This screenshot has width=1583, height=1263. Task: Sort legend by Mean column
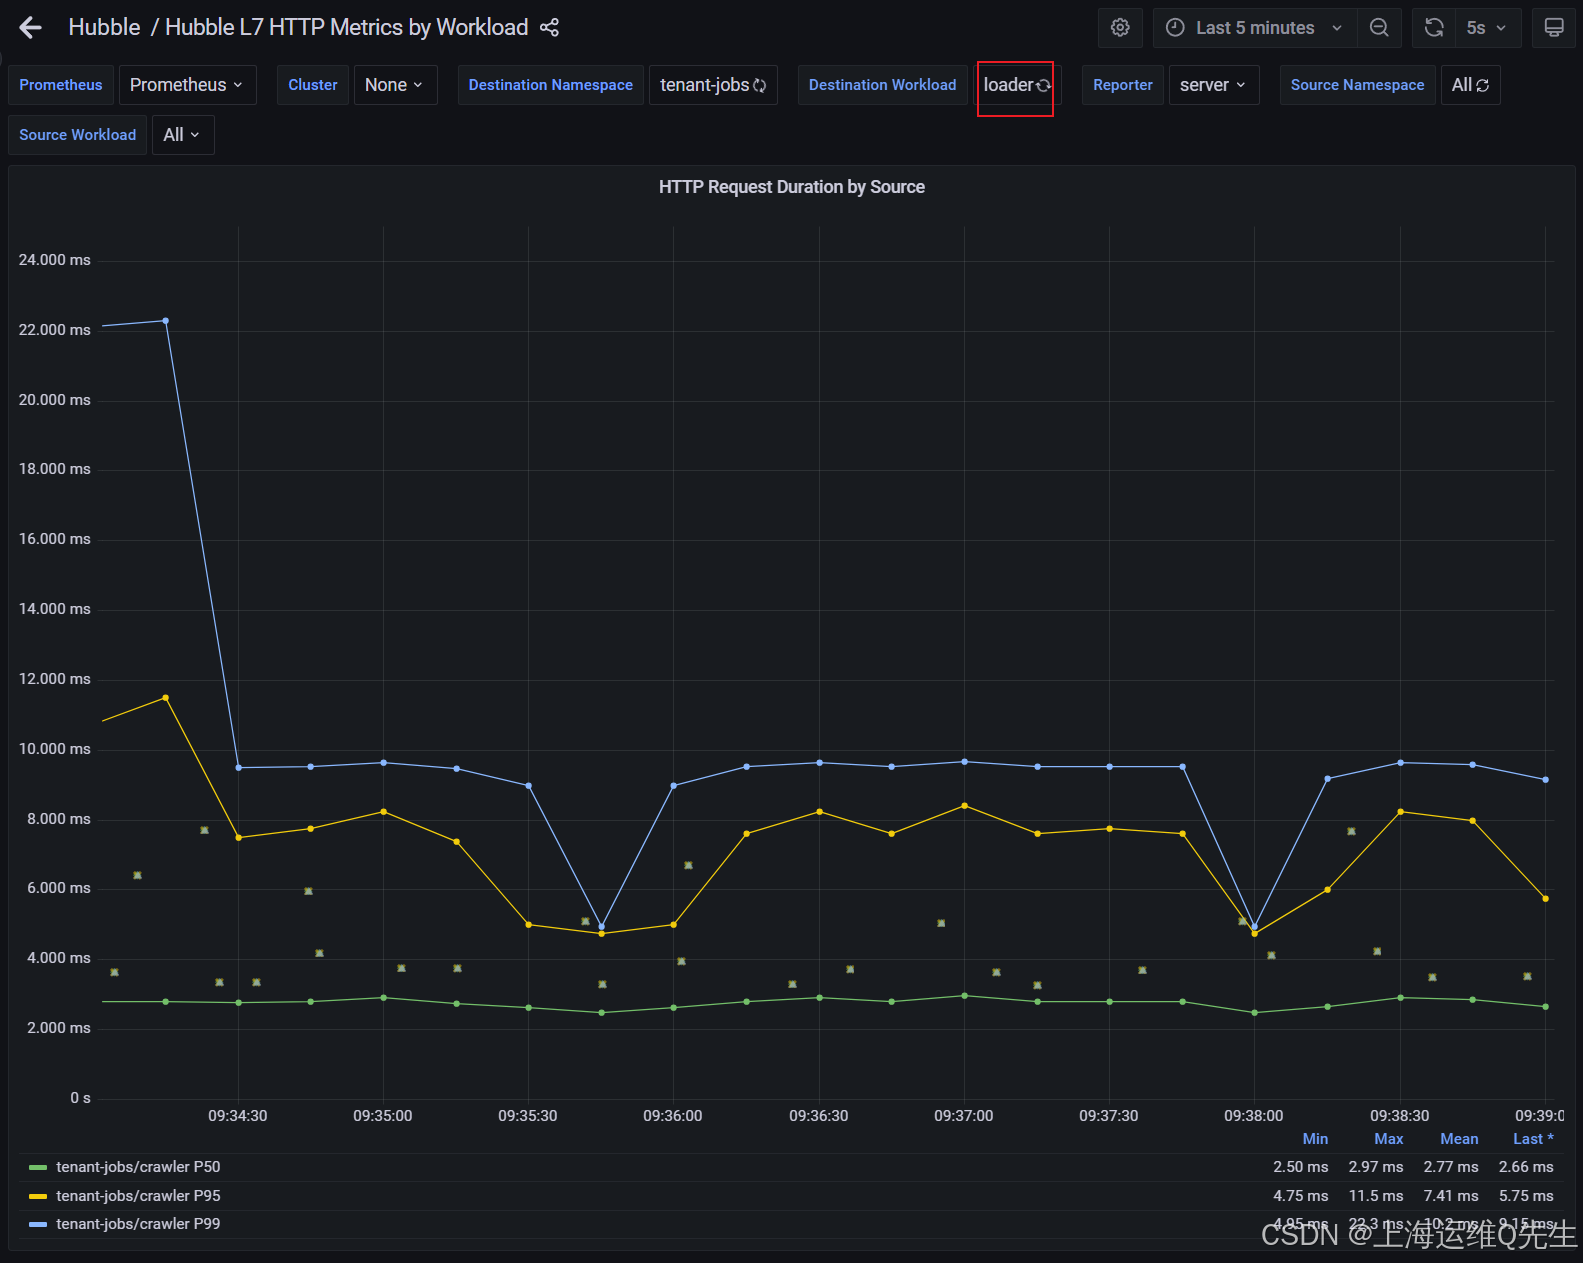pos(1459,1139)
